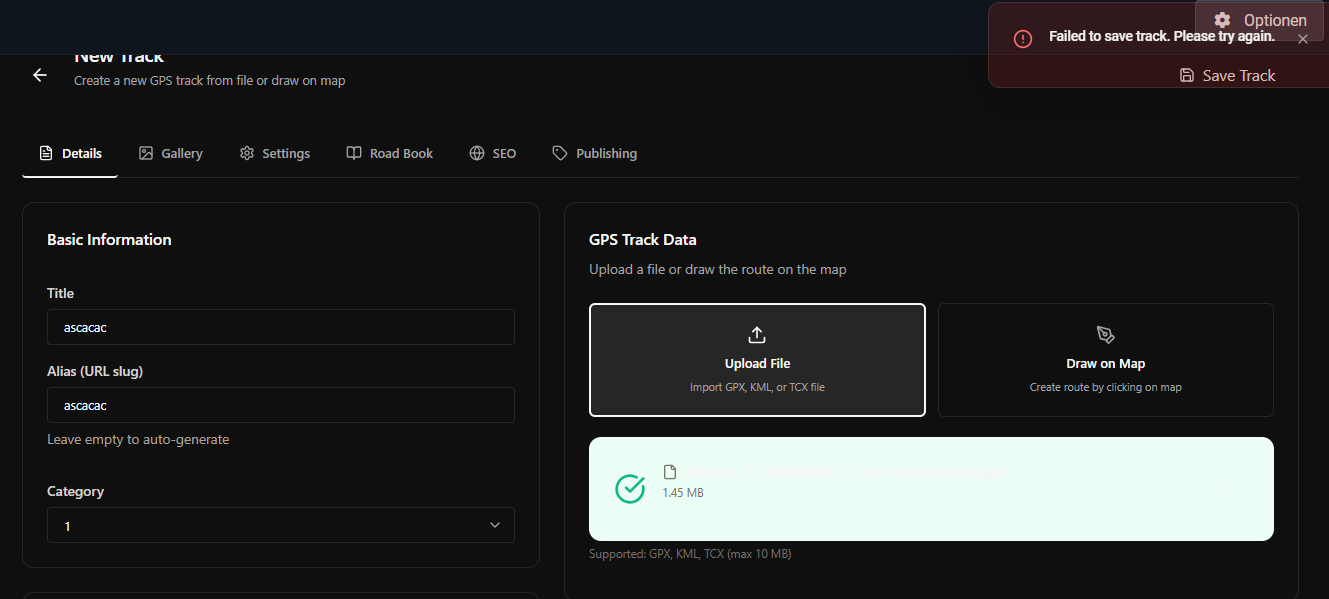Expand Category list using chevron arrow

pos(494,525)
